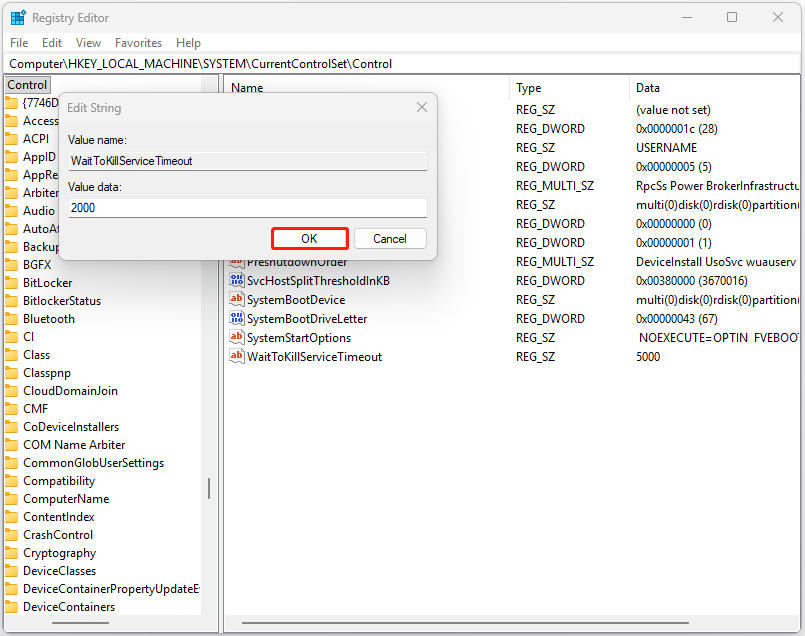
Task: Click the BitlockerStatus folder icon
Action: (11, 301)
